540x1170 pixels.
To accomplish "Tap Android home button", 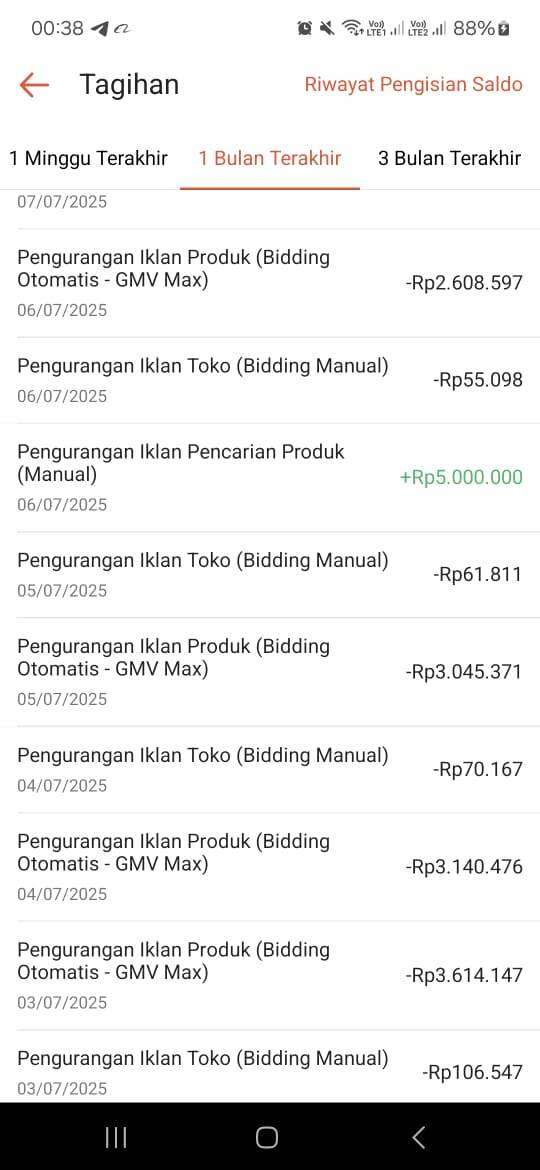I will coord(267,1137).
